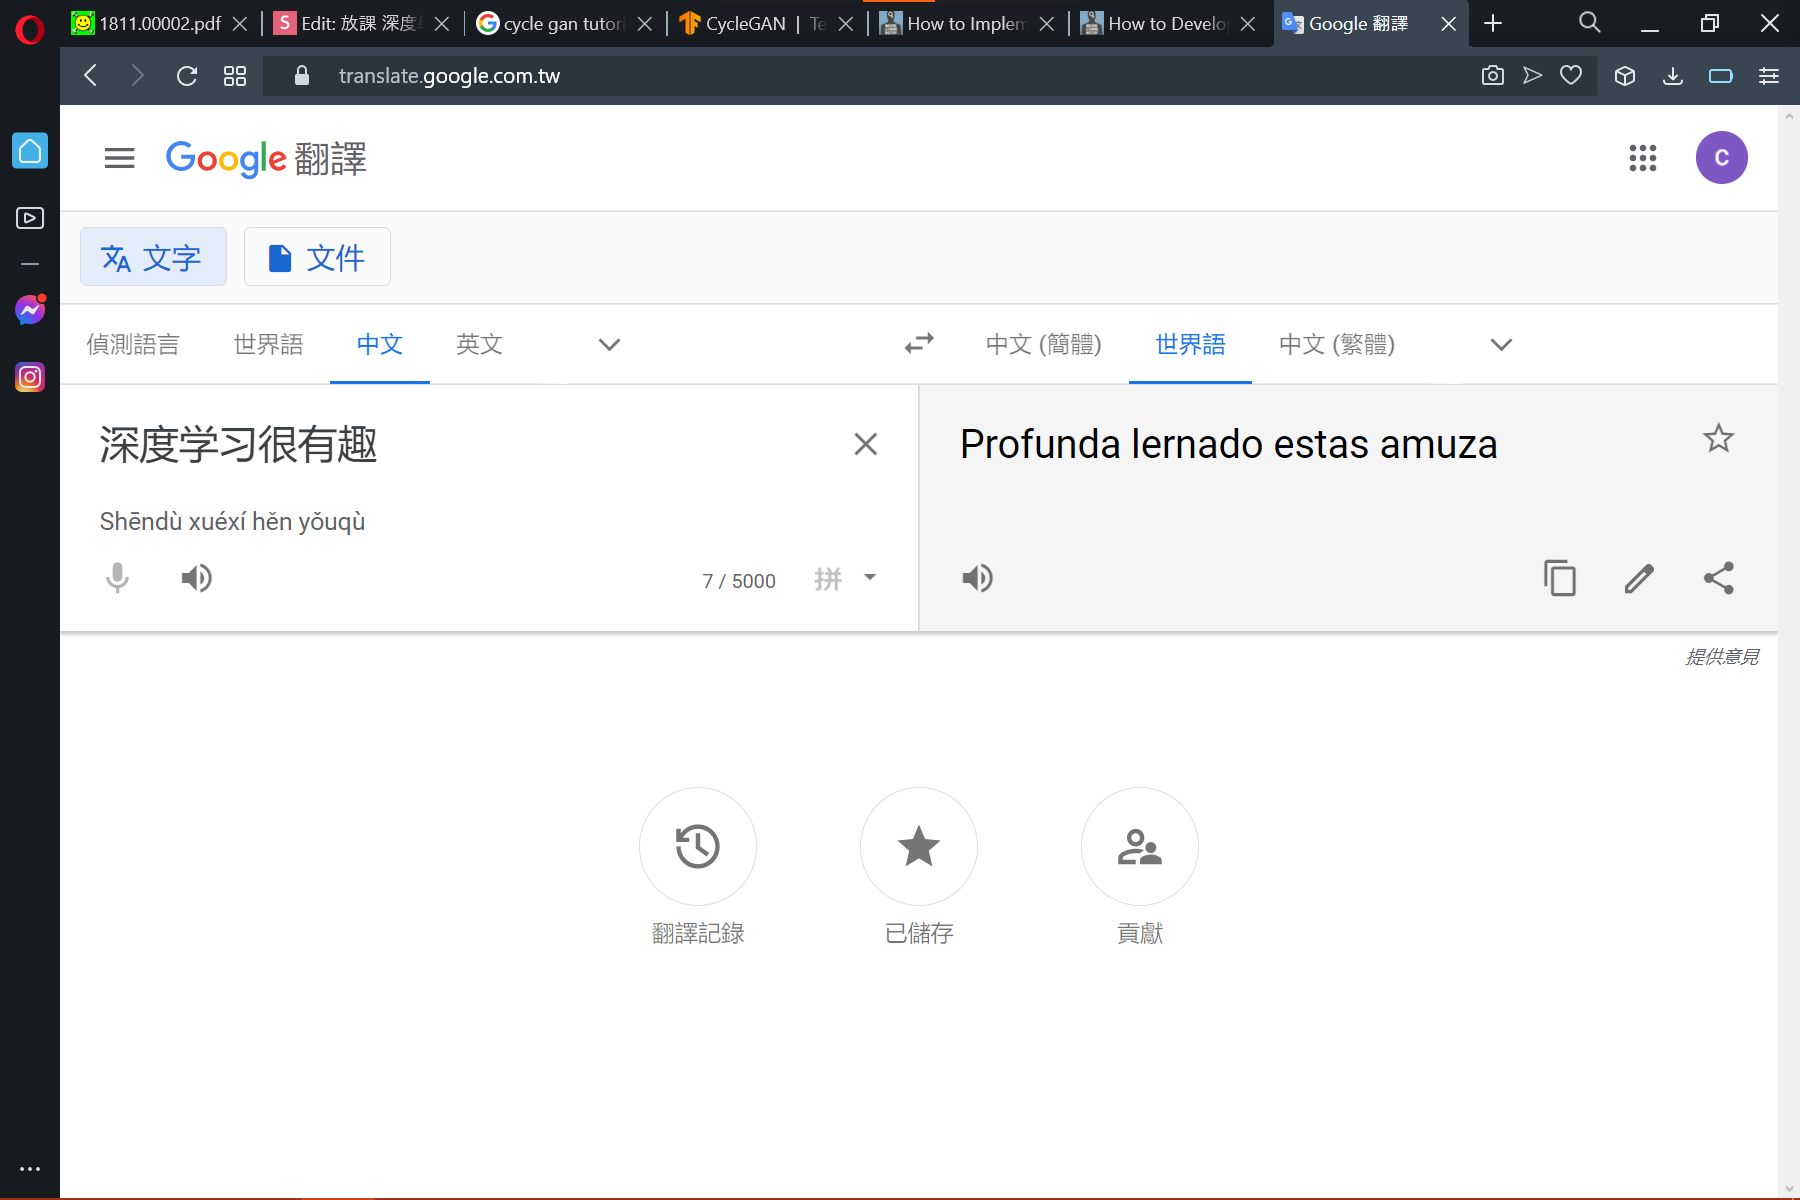Go forward in browser history
Image resolution: width=1800 pixels, height=1200 pixels.
pos(138,76)
